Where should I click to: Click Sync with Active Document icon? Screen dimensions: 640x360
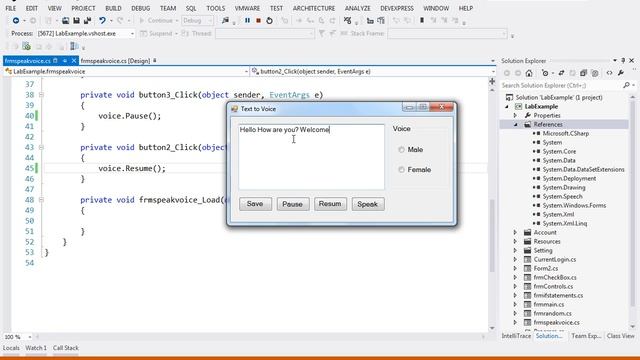point(561,73)
